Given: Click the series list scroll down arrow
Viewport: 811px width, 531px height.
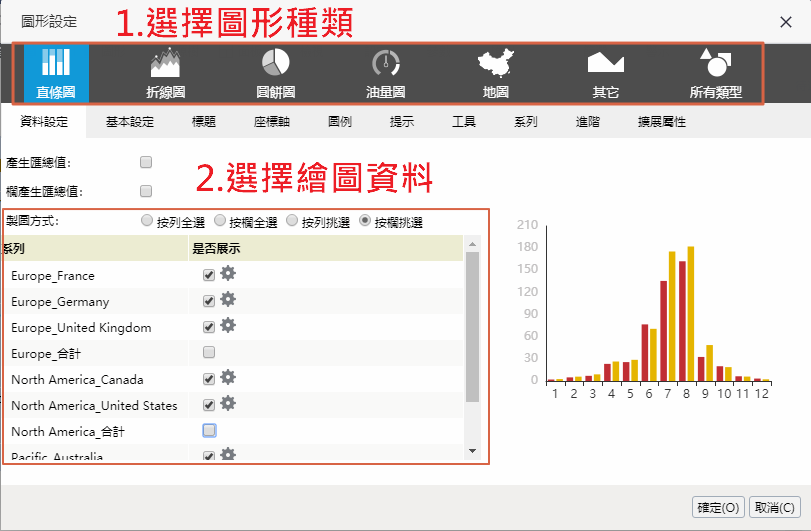Looking at the screenshot, I should (473, 451).
